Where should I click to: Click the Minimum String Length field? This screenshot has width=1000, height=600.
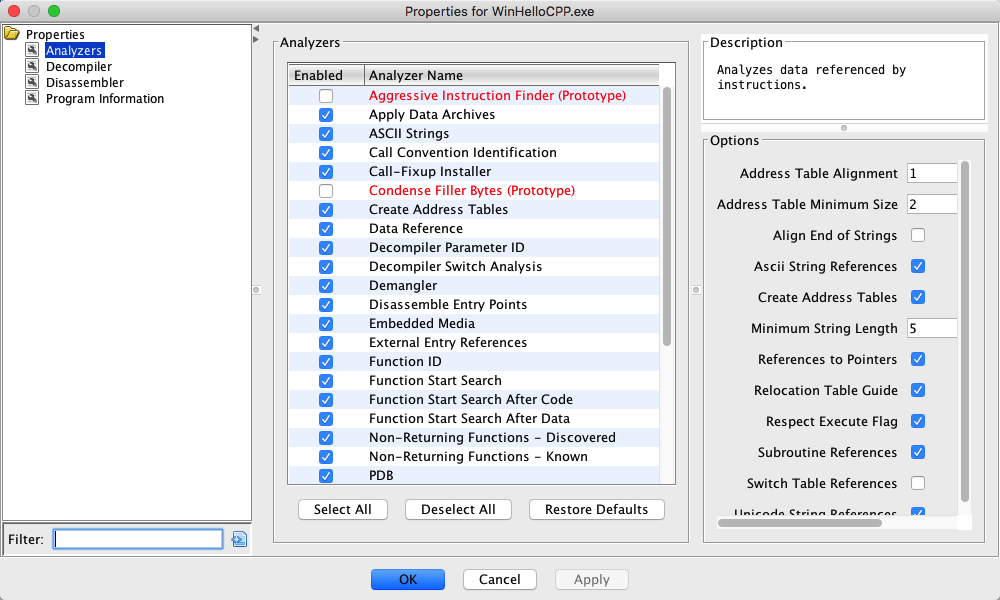pyautogui.click(x=932, y=328)
